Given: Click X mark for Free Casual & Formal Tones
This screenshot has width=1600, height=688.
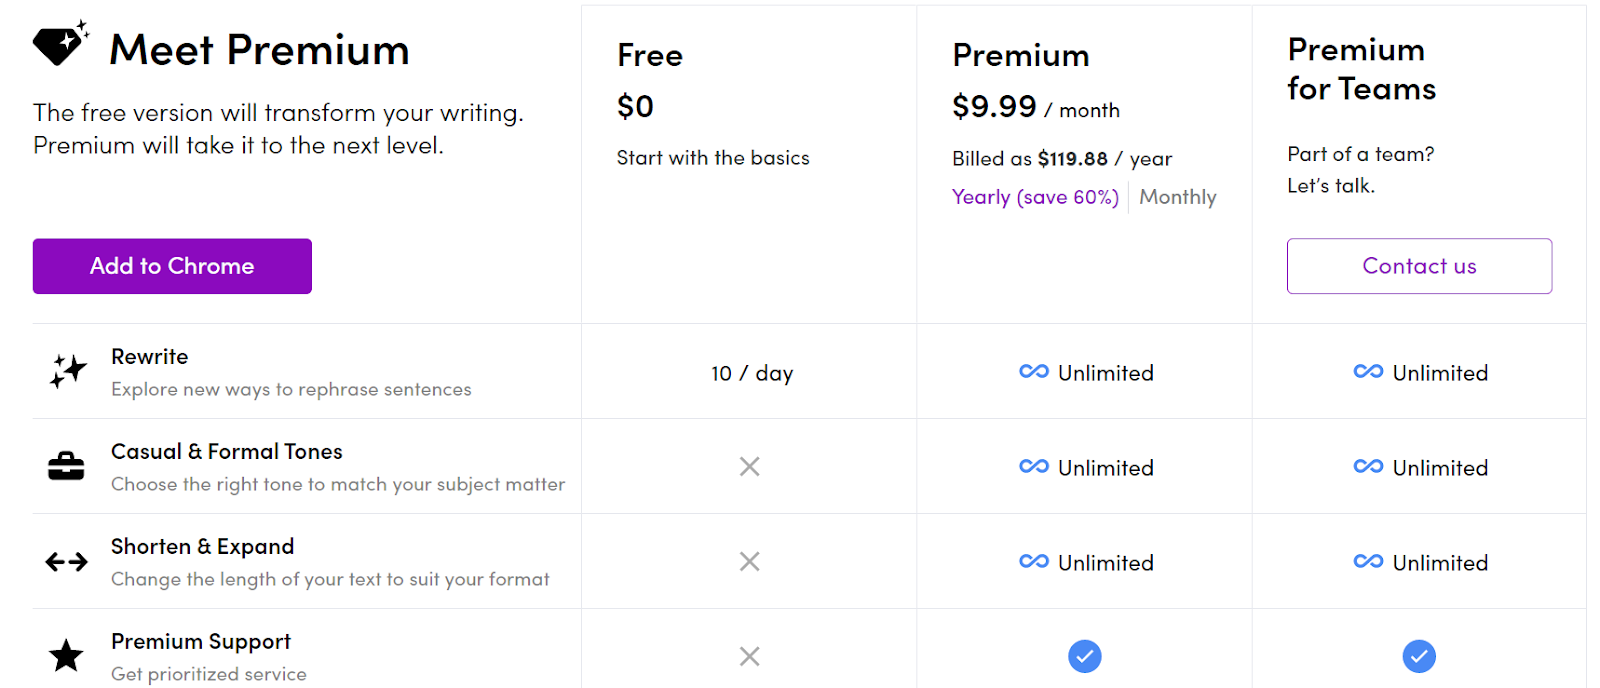Looking at the screenshot, I should click(x=749, y=466).
